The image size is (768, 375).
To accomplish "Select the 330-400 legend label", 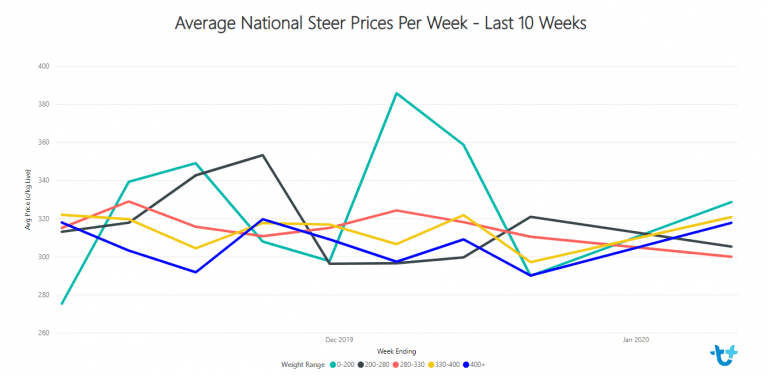I will pyautogui.click(x=448, y=365).
